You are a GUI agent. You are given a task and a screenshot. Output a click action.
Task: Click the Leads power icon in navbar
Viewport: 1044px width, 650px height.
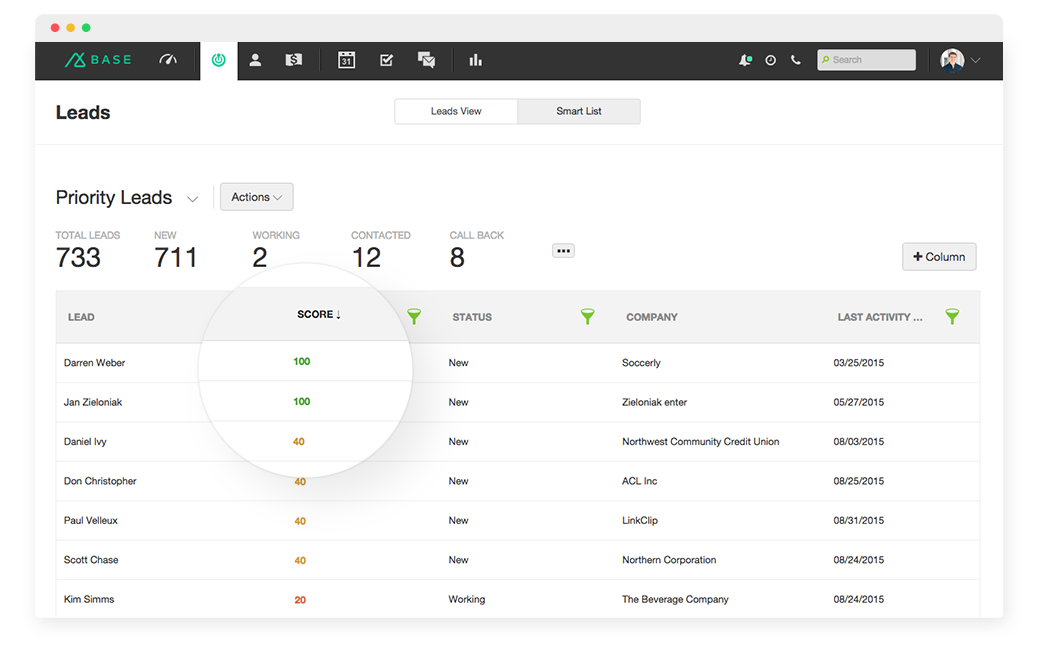coord(218,60)
